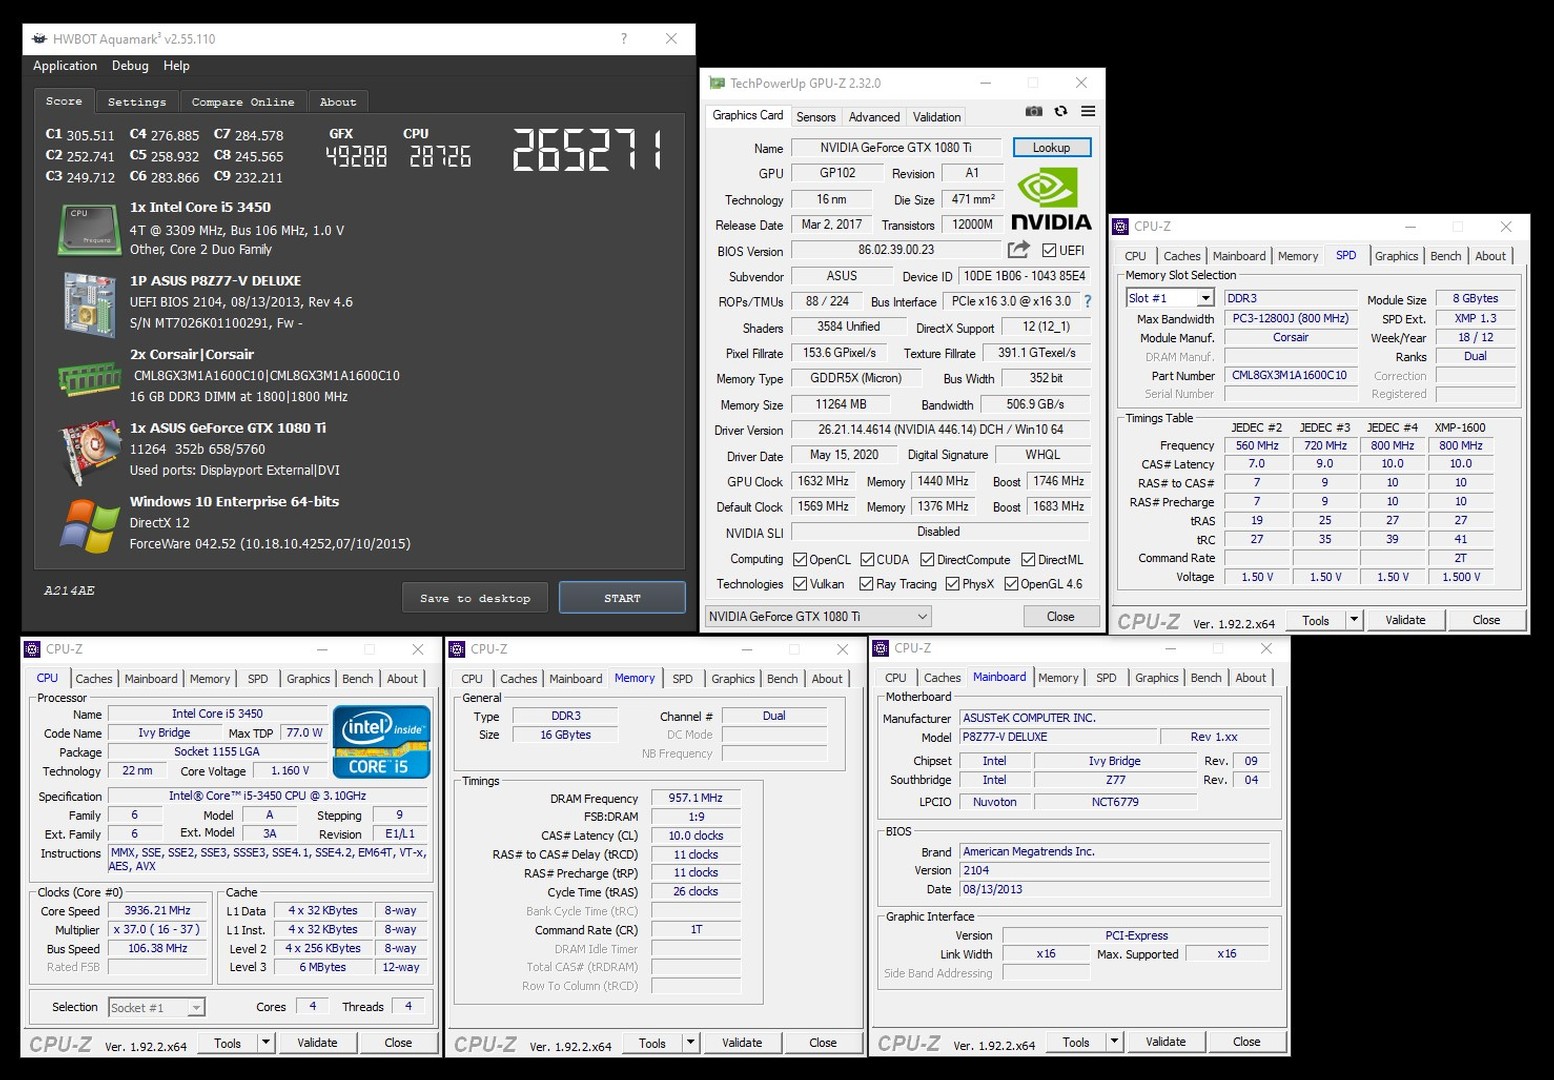Viewport: 1554px width, 1080px height.
Task: Click RAM stick icon next to Corsair
Action: click(89, 379)
